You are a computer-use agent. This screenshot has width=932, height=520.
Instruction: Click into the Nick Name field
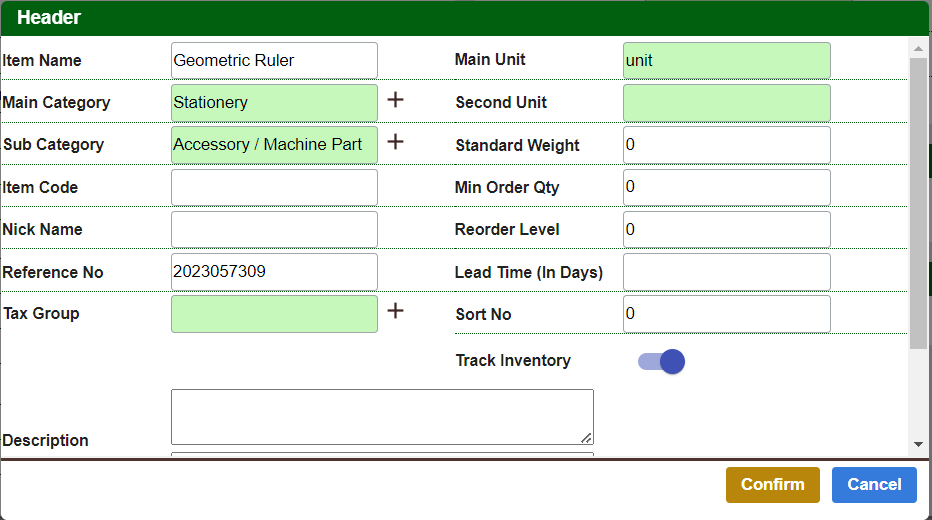coord(274,229)
